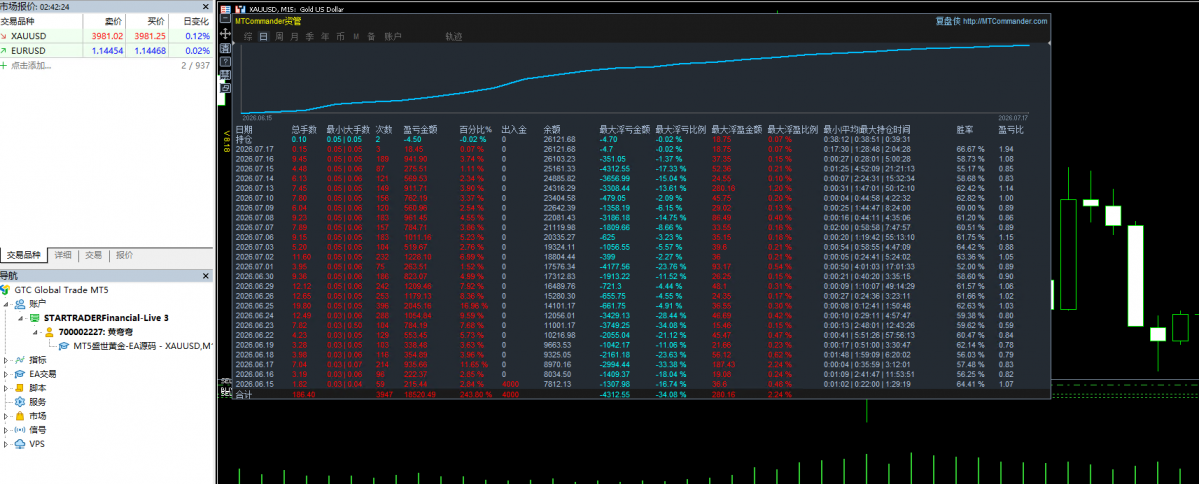Select the M tab in MTCommander
The image size is (1199, 484).
(x=356, y=36)
